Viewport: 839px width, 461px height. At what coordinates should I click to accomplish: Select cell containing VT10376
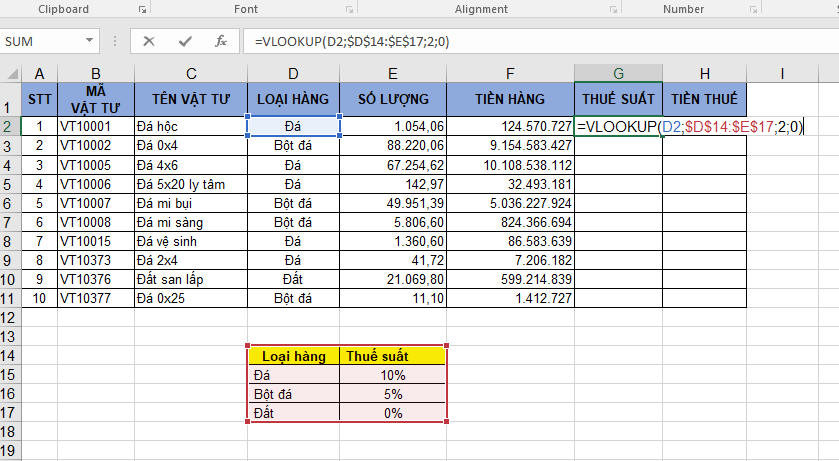click(96, 280)
